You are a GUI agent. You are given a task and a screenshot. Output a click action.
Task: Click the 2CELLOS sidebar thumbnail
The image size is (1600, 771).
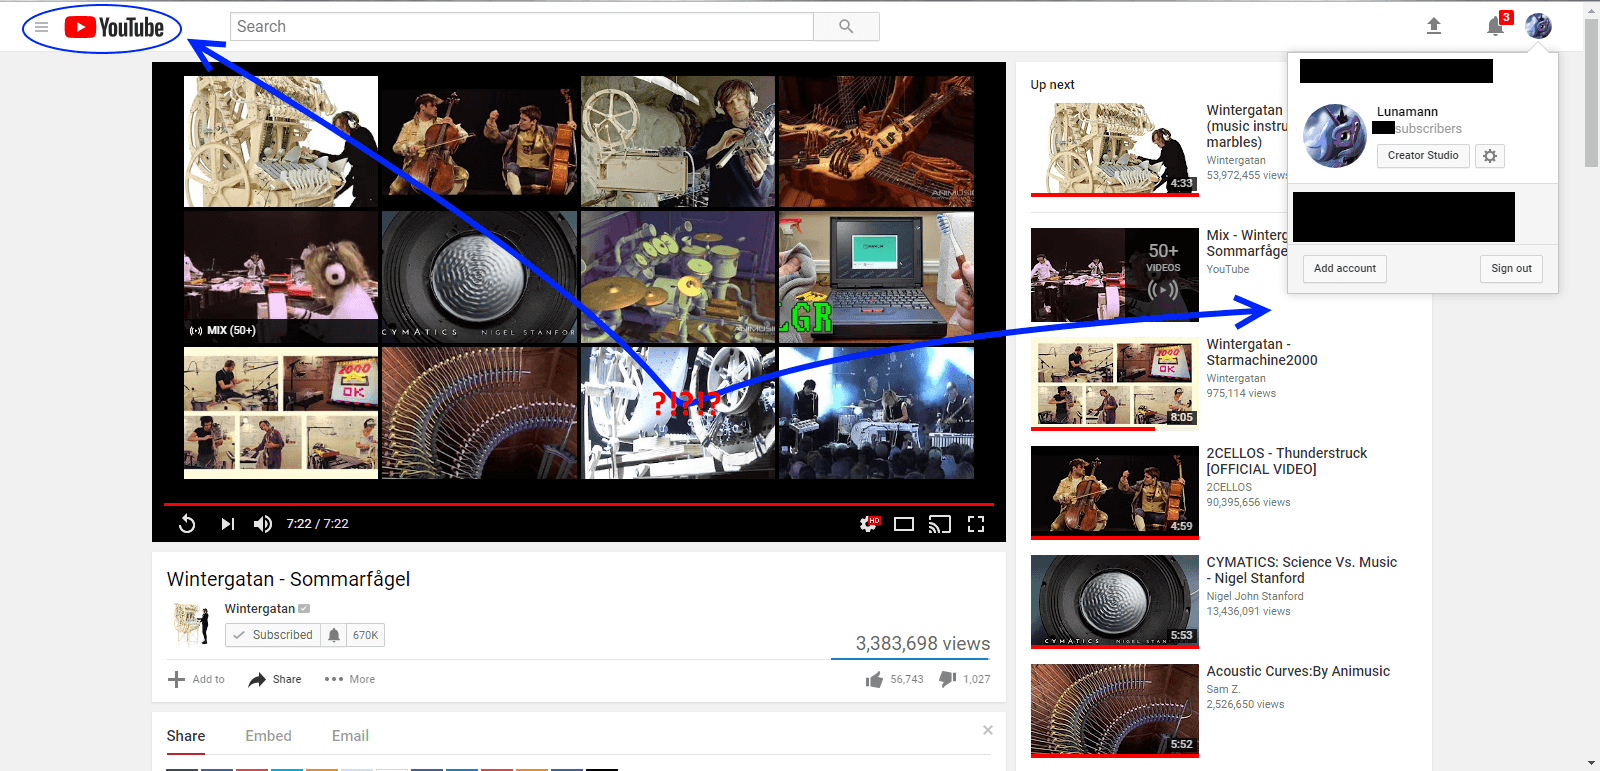coord(1115,491)
